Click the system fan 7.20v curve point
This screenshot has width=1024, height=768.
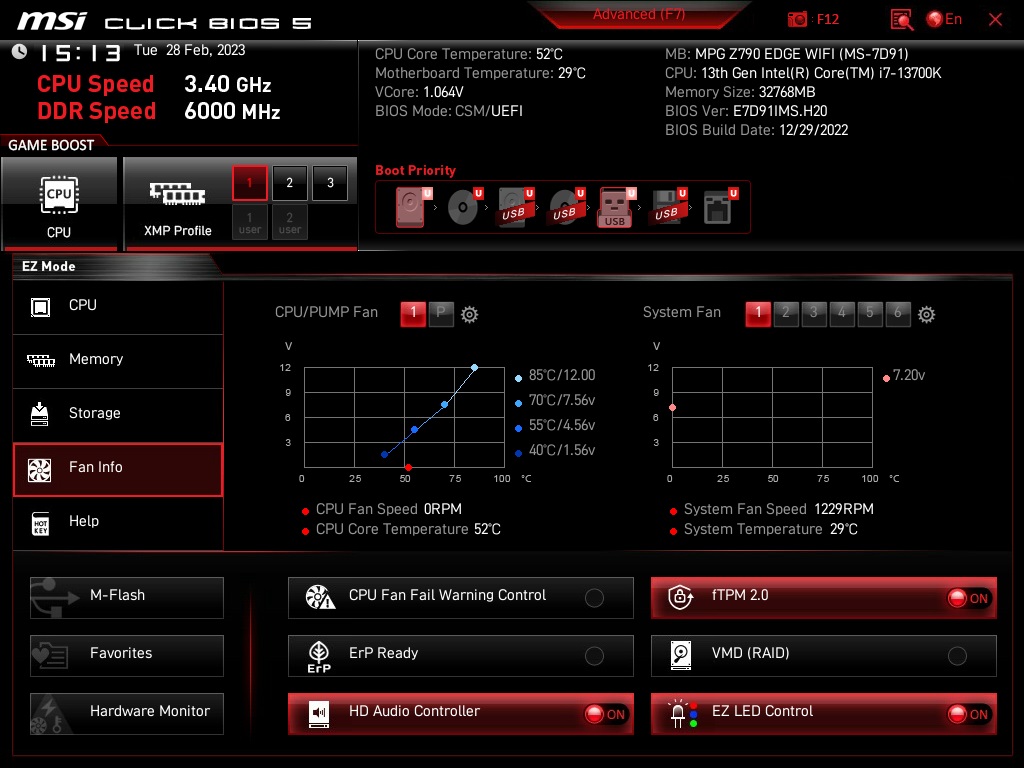673,408
